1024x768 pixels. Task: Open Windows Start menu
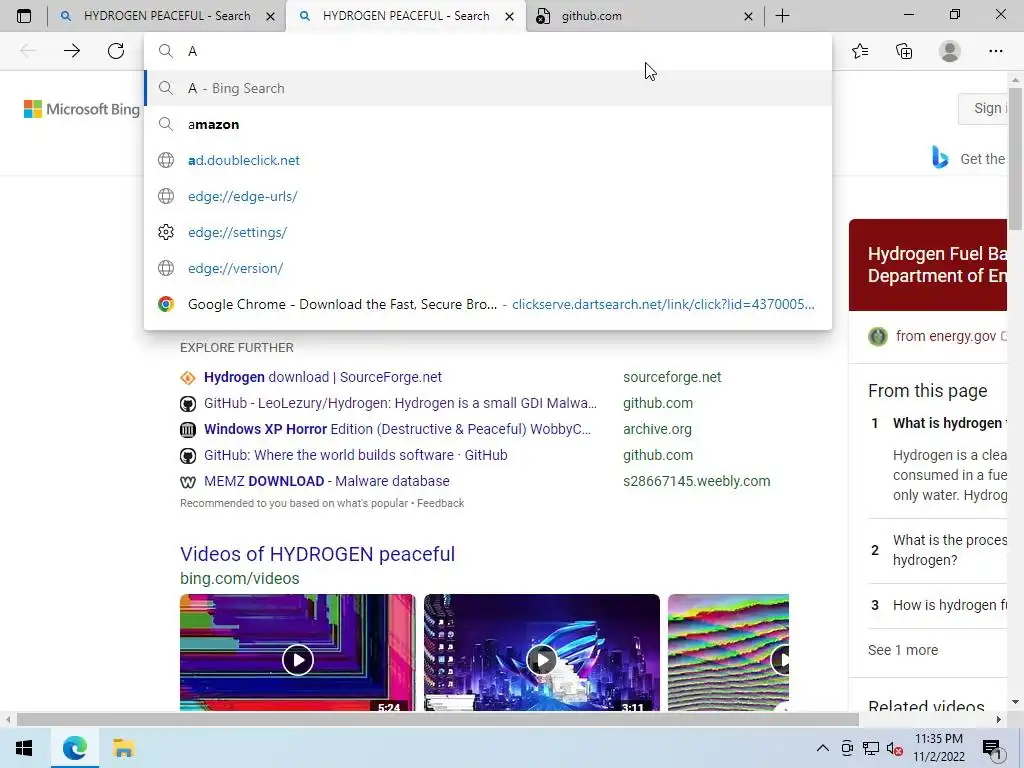pyautogui.click(x=24, y=748)
